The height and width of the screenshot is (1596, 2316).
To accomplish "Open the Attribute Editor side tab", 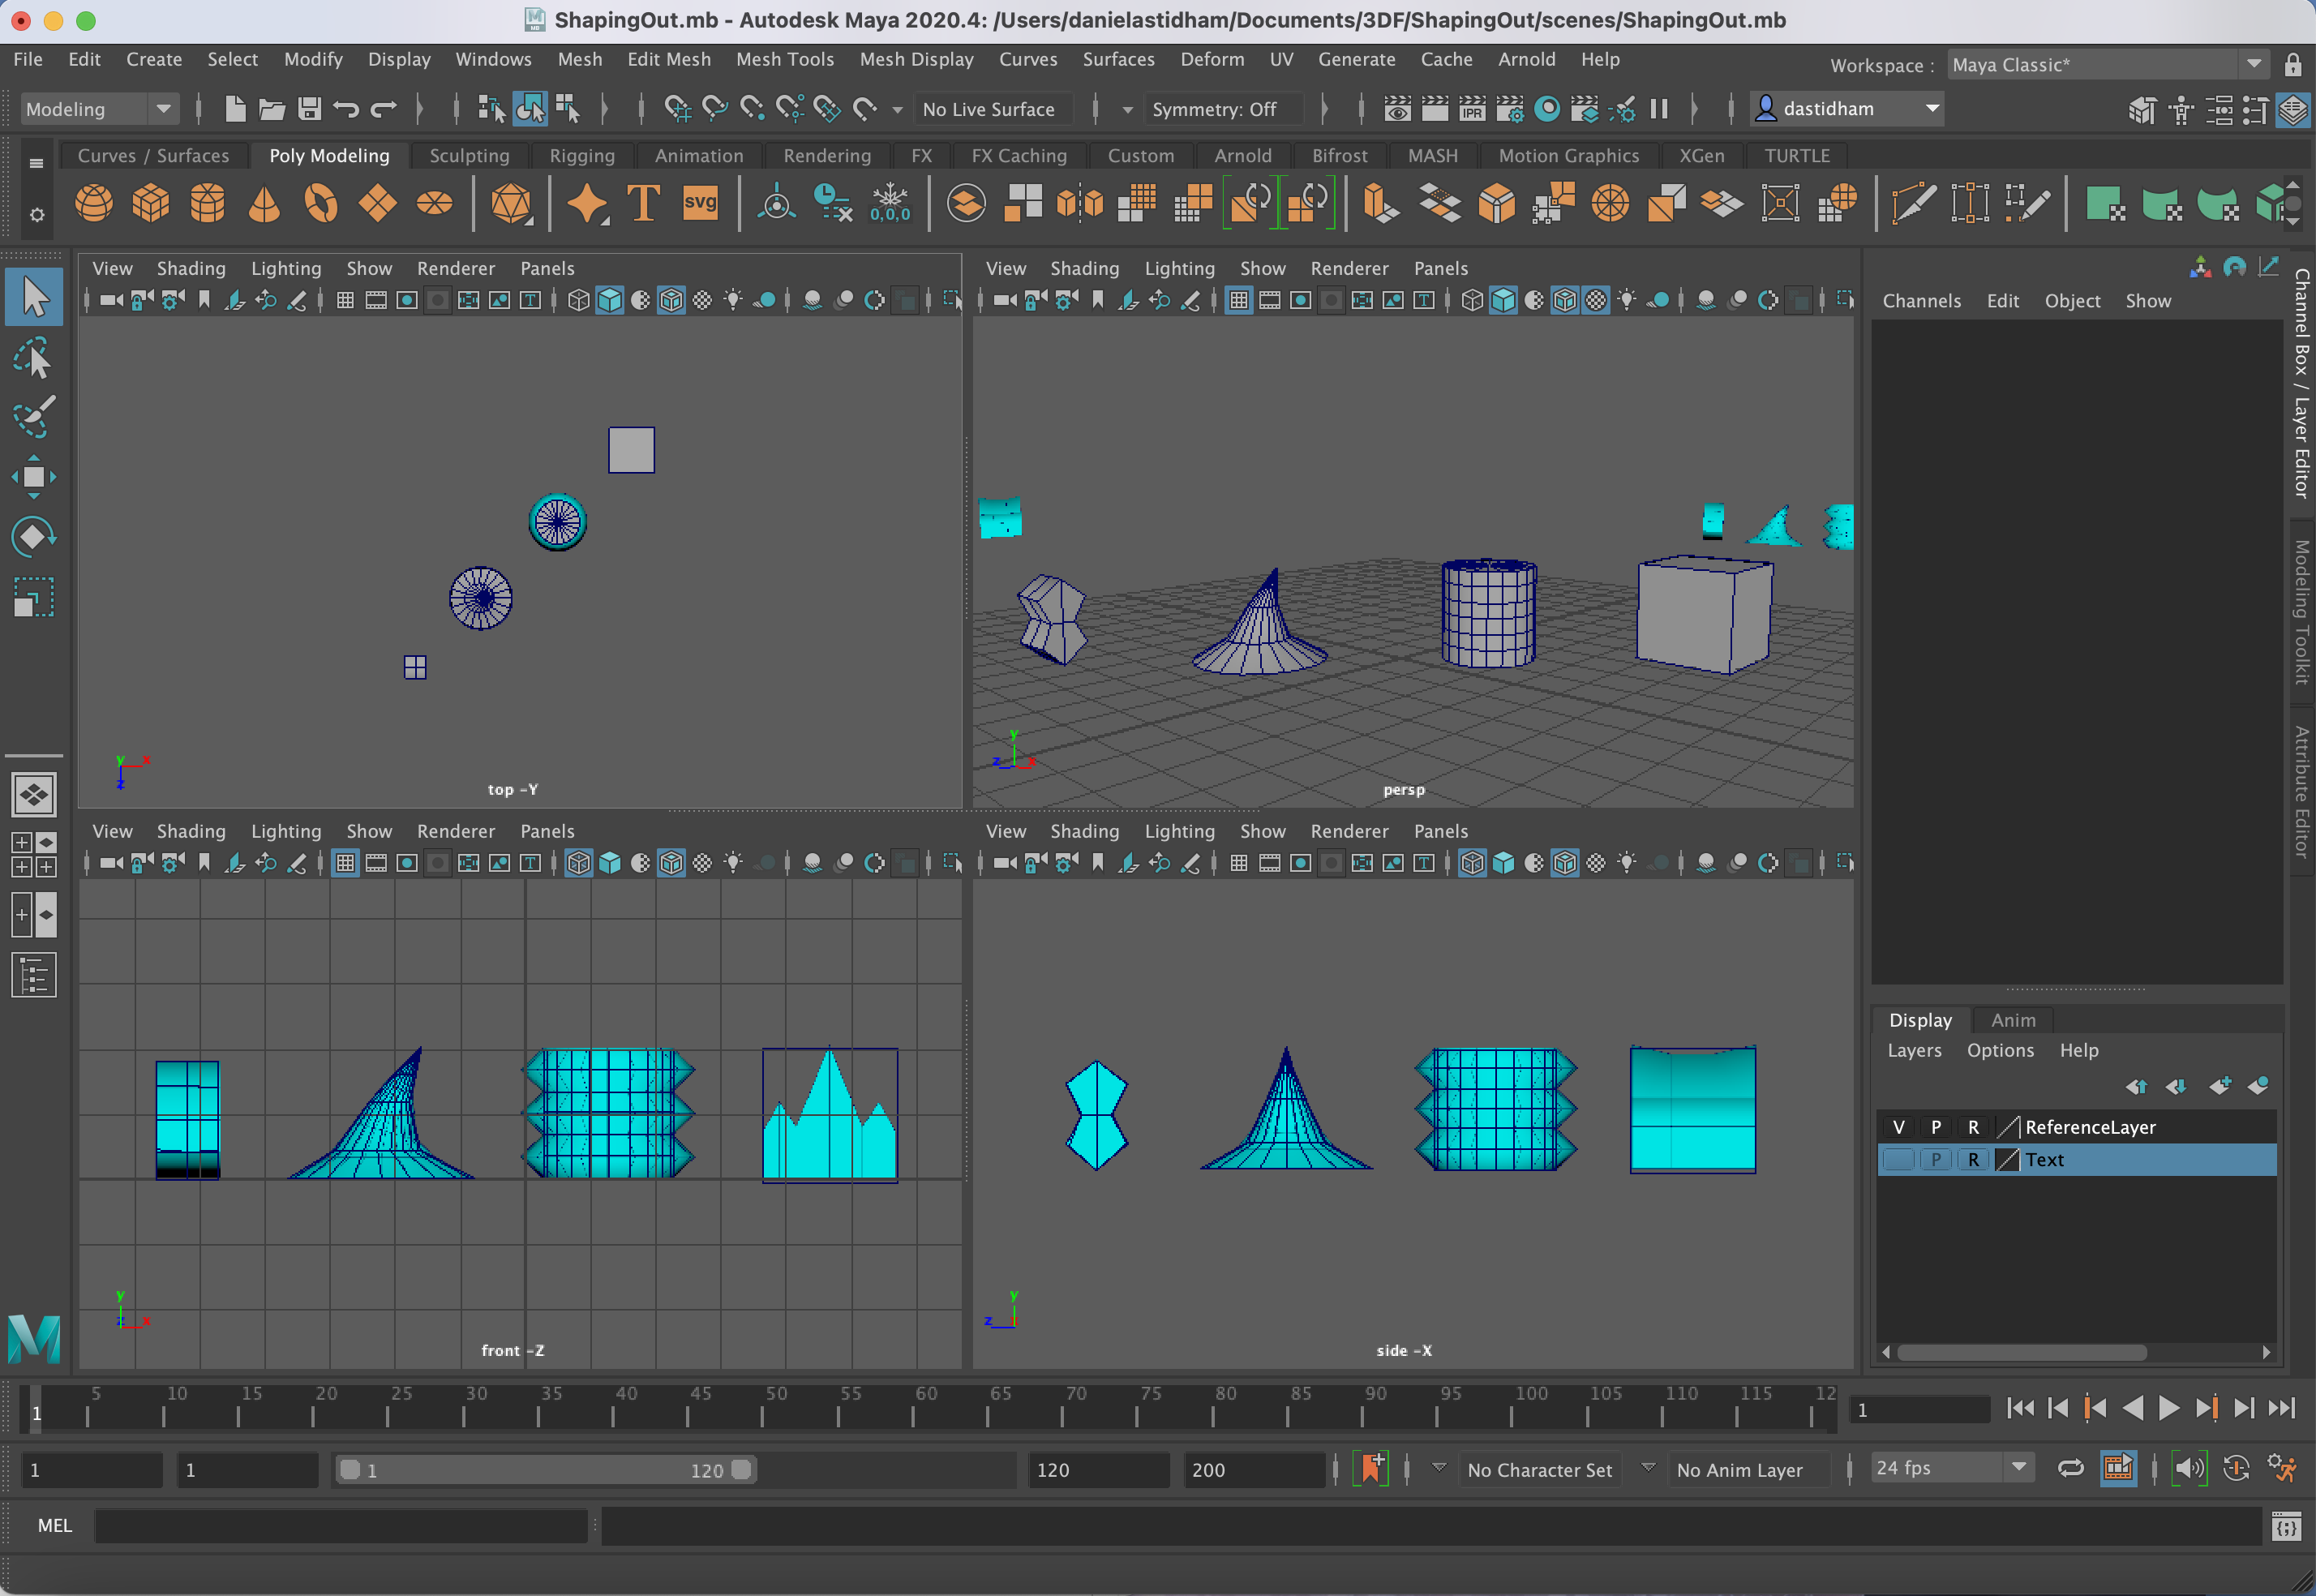I will coord(2301,792).
